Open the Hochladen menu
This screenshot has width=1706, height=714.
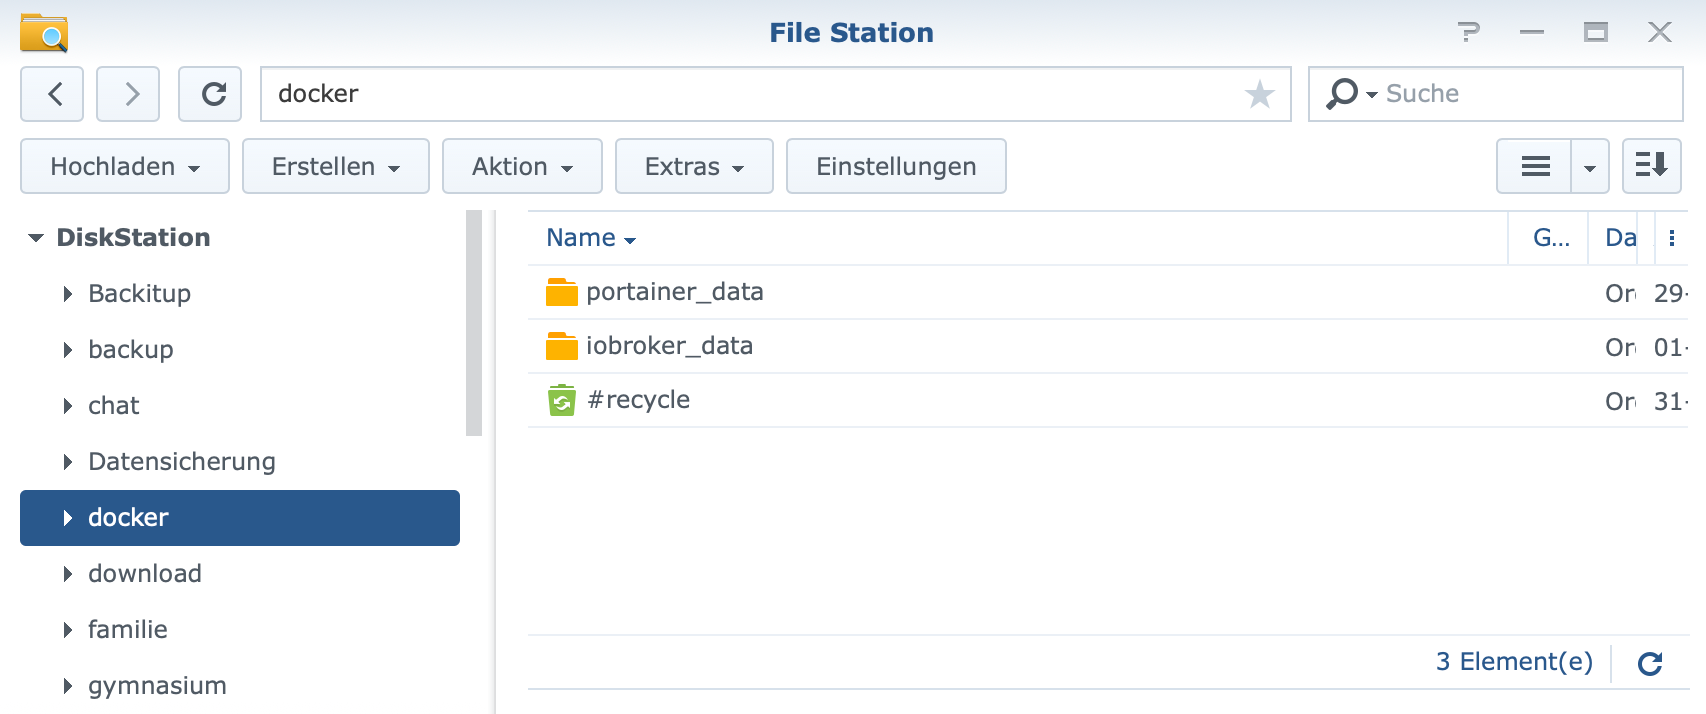[x=125, y=166]
